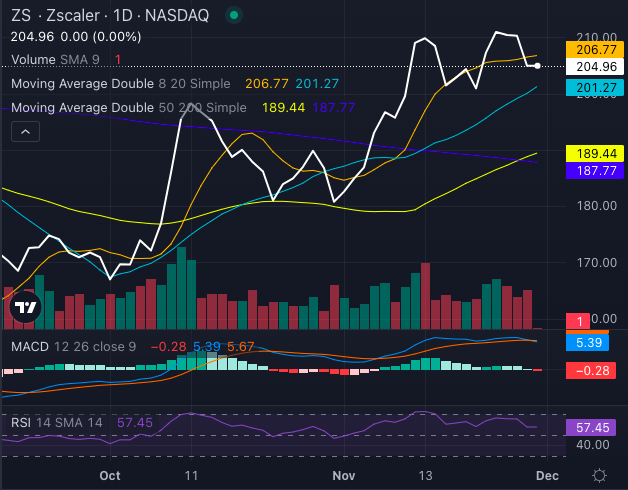Open chart settings gear icon
The image size is (628, 490).
599,474
